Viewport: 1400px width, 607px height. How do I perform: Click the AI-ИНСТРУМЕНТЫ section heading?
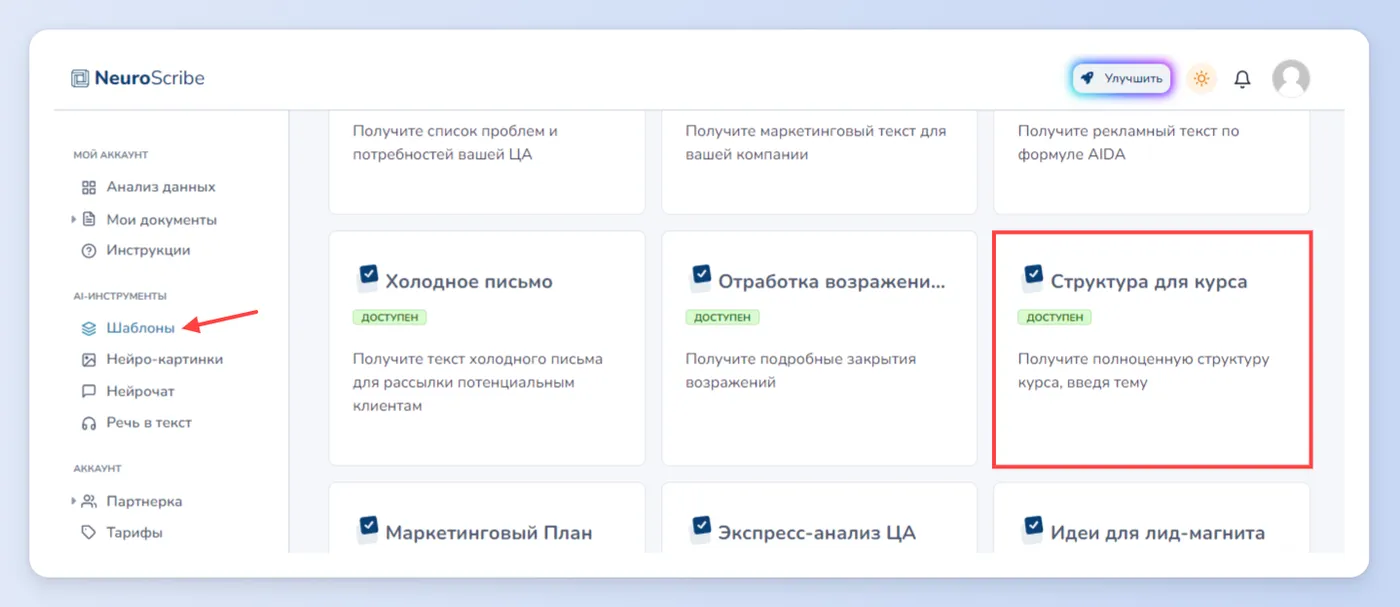(x=120, y=296)
